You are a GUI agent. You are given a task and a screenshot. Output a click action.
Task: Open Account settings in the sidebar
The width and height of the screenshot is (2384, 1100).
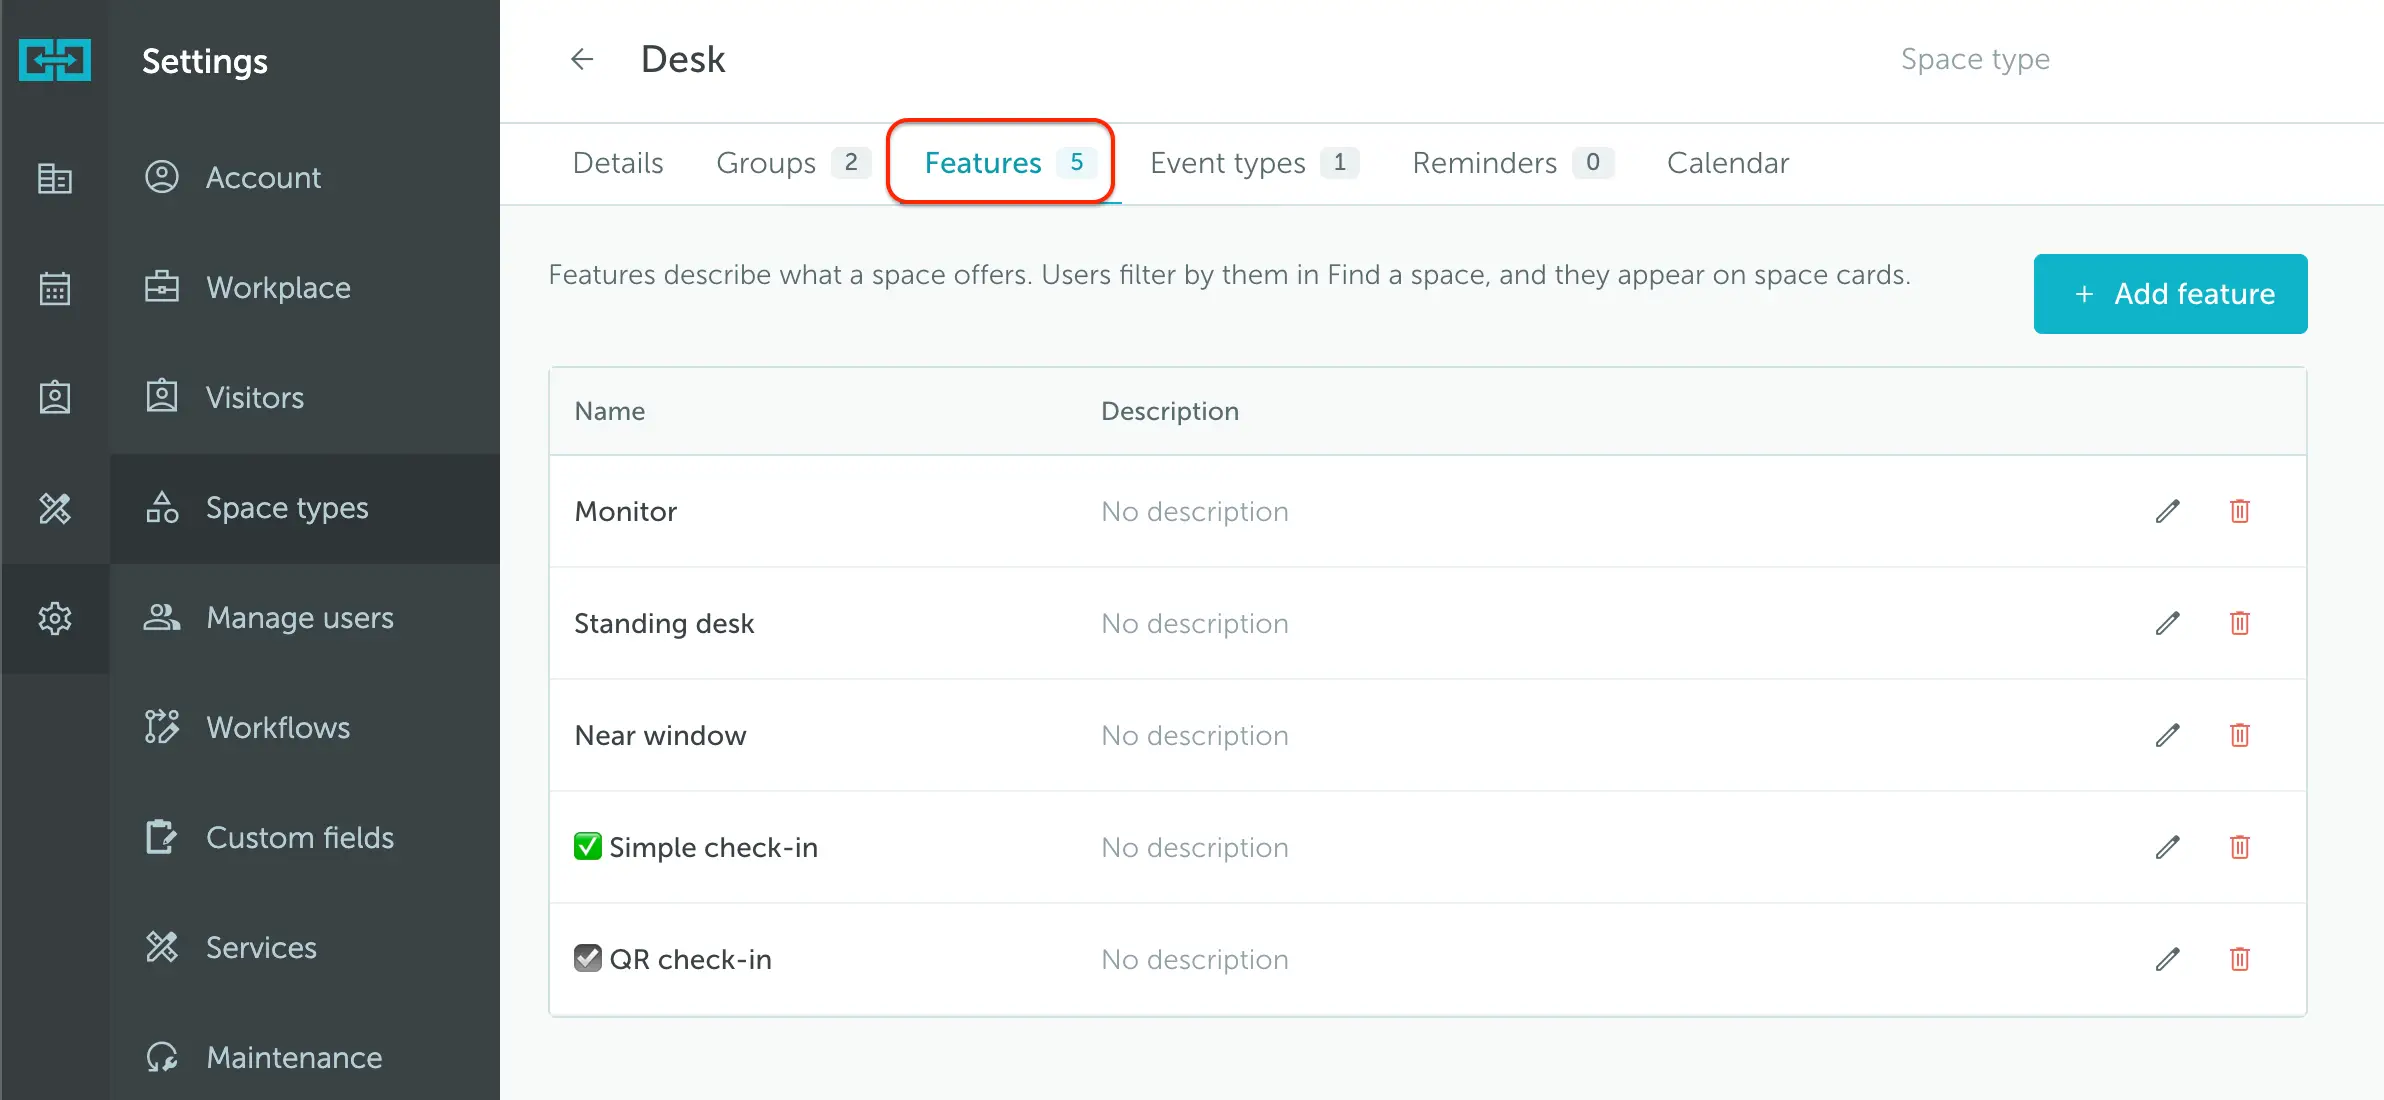point(305,178)
